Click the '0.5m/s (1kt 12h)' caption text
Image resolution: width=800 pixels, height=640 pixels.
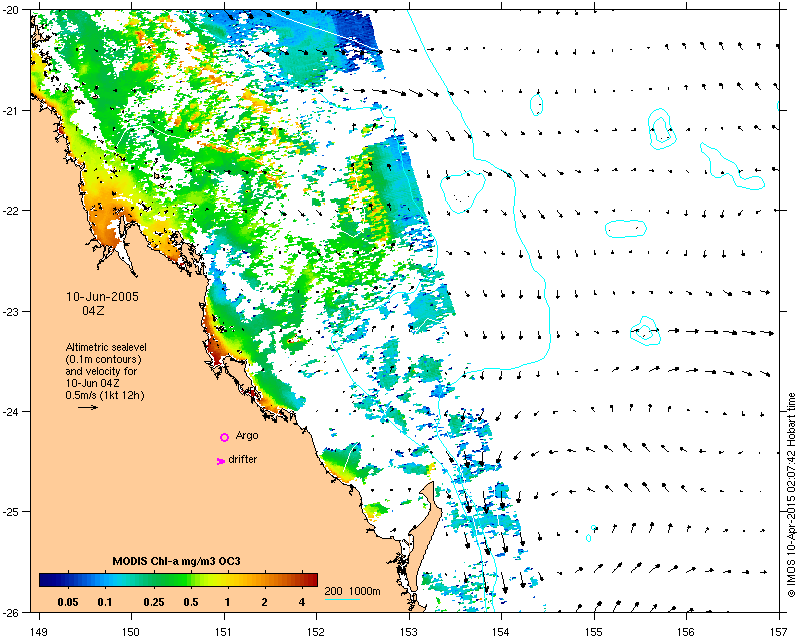click(105, 395)
